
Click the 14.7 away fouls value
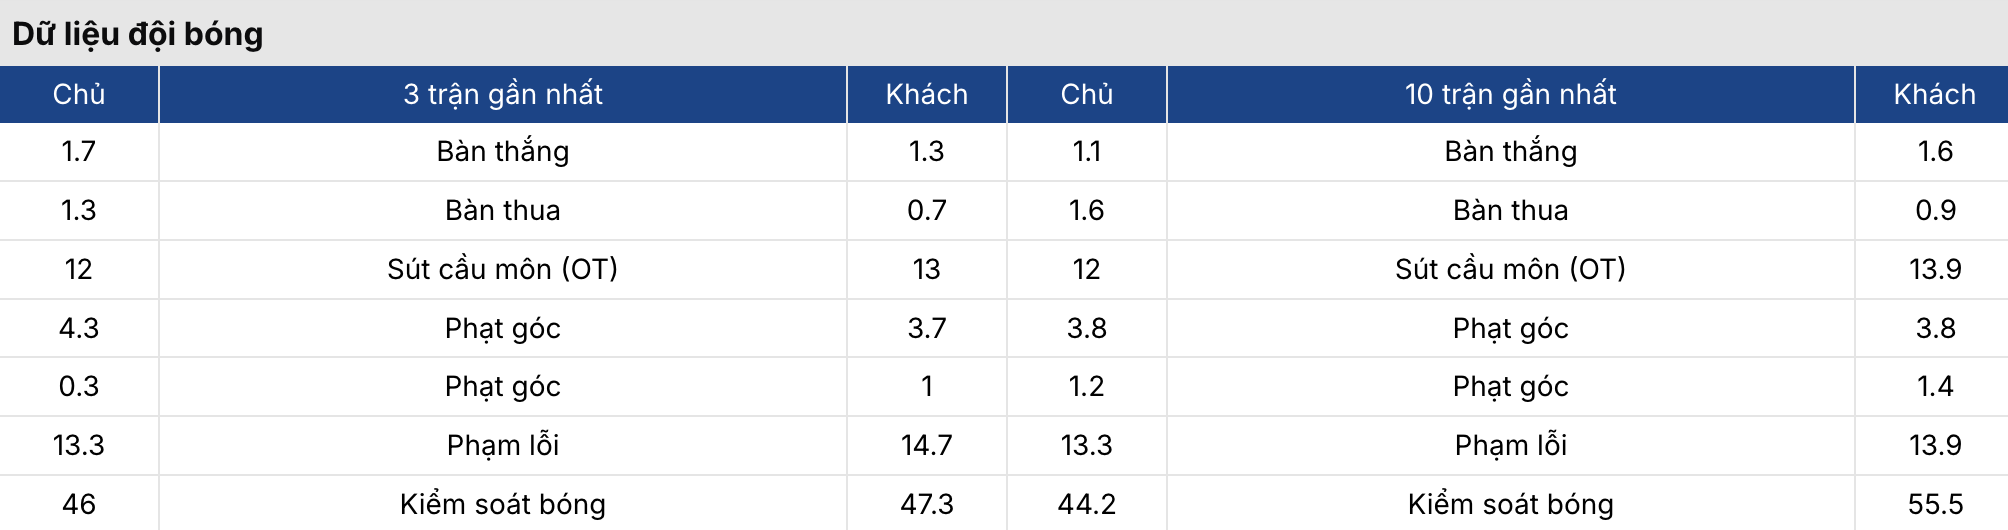pyautogui.click(x=926, y=445)
